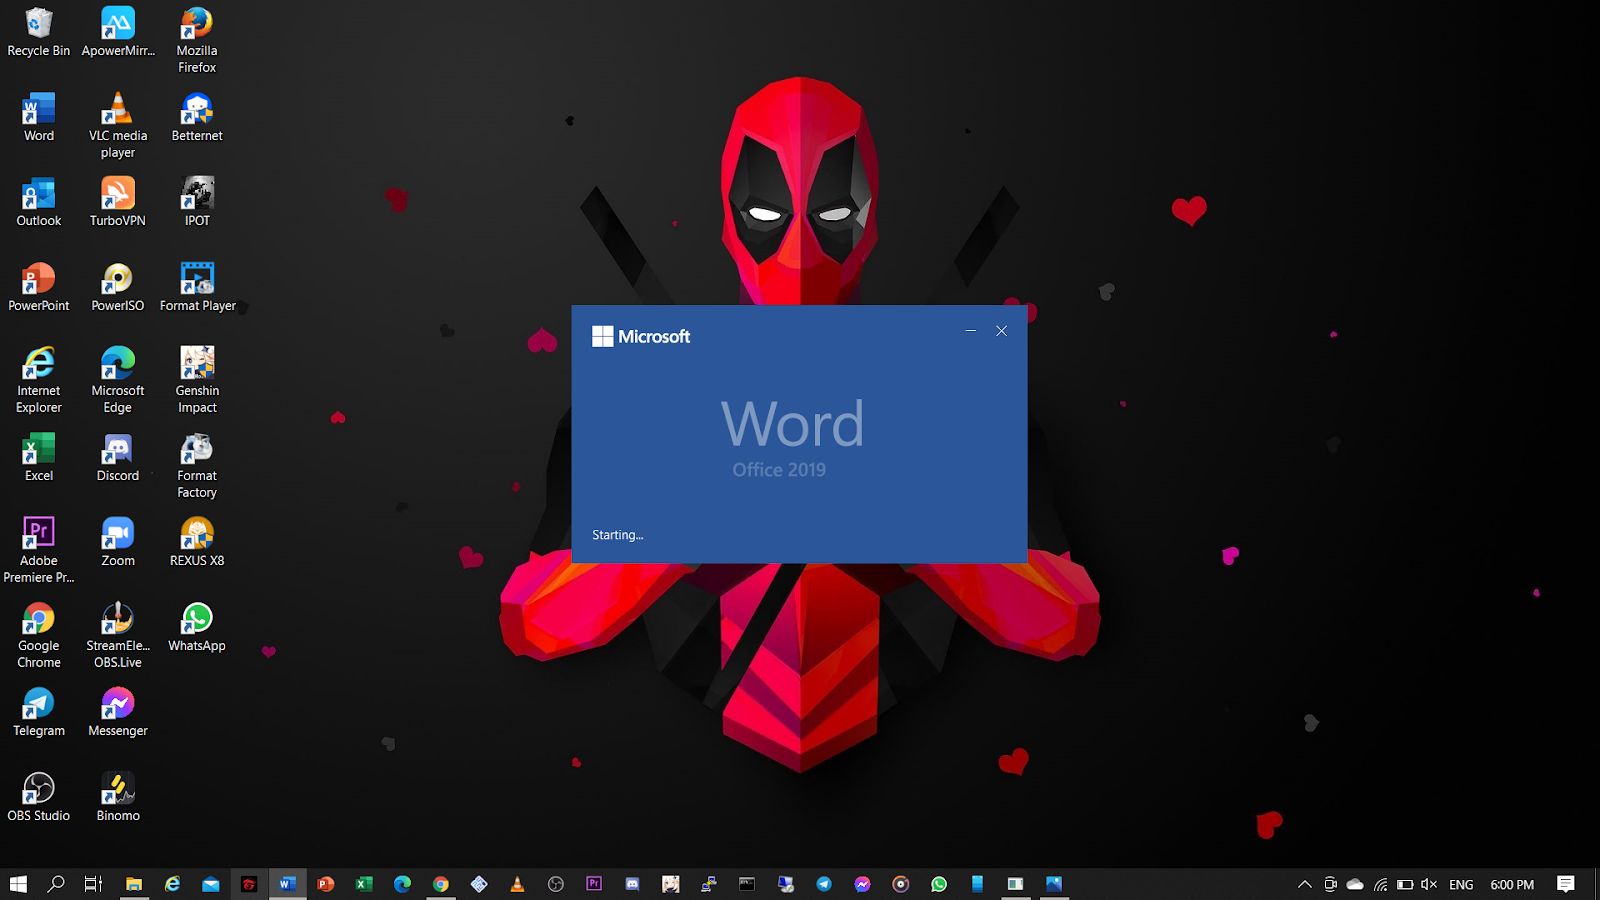
Task: Select the Messenger desktop shortcut
Action: [x=118, y=712]
